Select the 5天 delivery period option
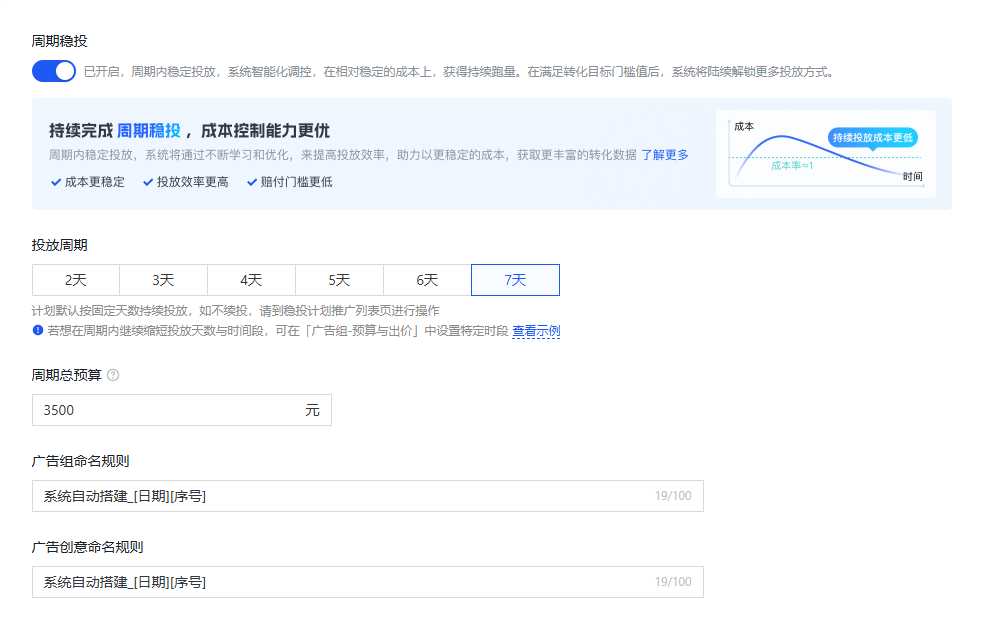 [339, 280]
